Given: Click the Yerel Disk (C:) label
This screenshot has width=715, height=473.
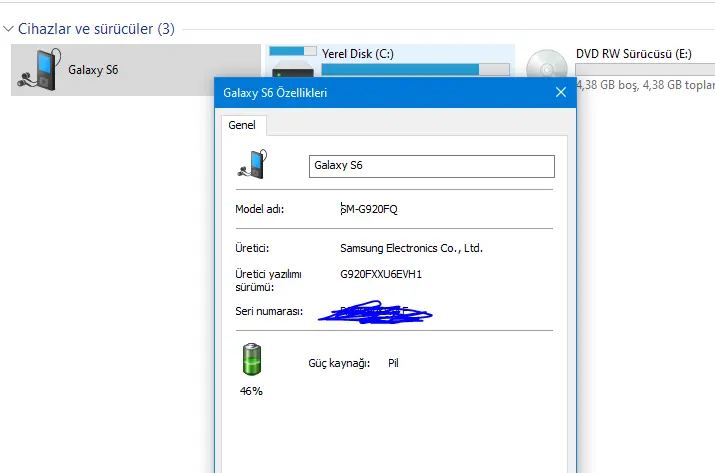Looking at the screenshot, I should tap(358, 54).
